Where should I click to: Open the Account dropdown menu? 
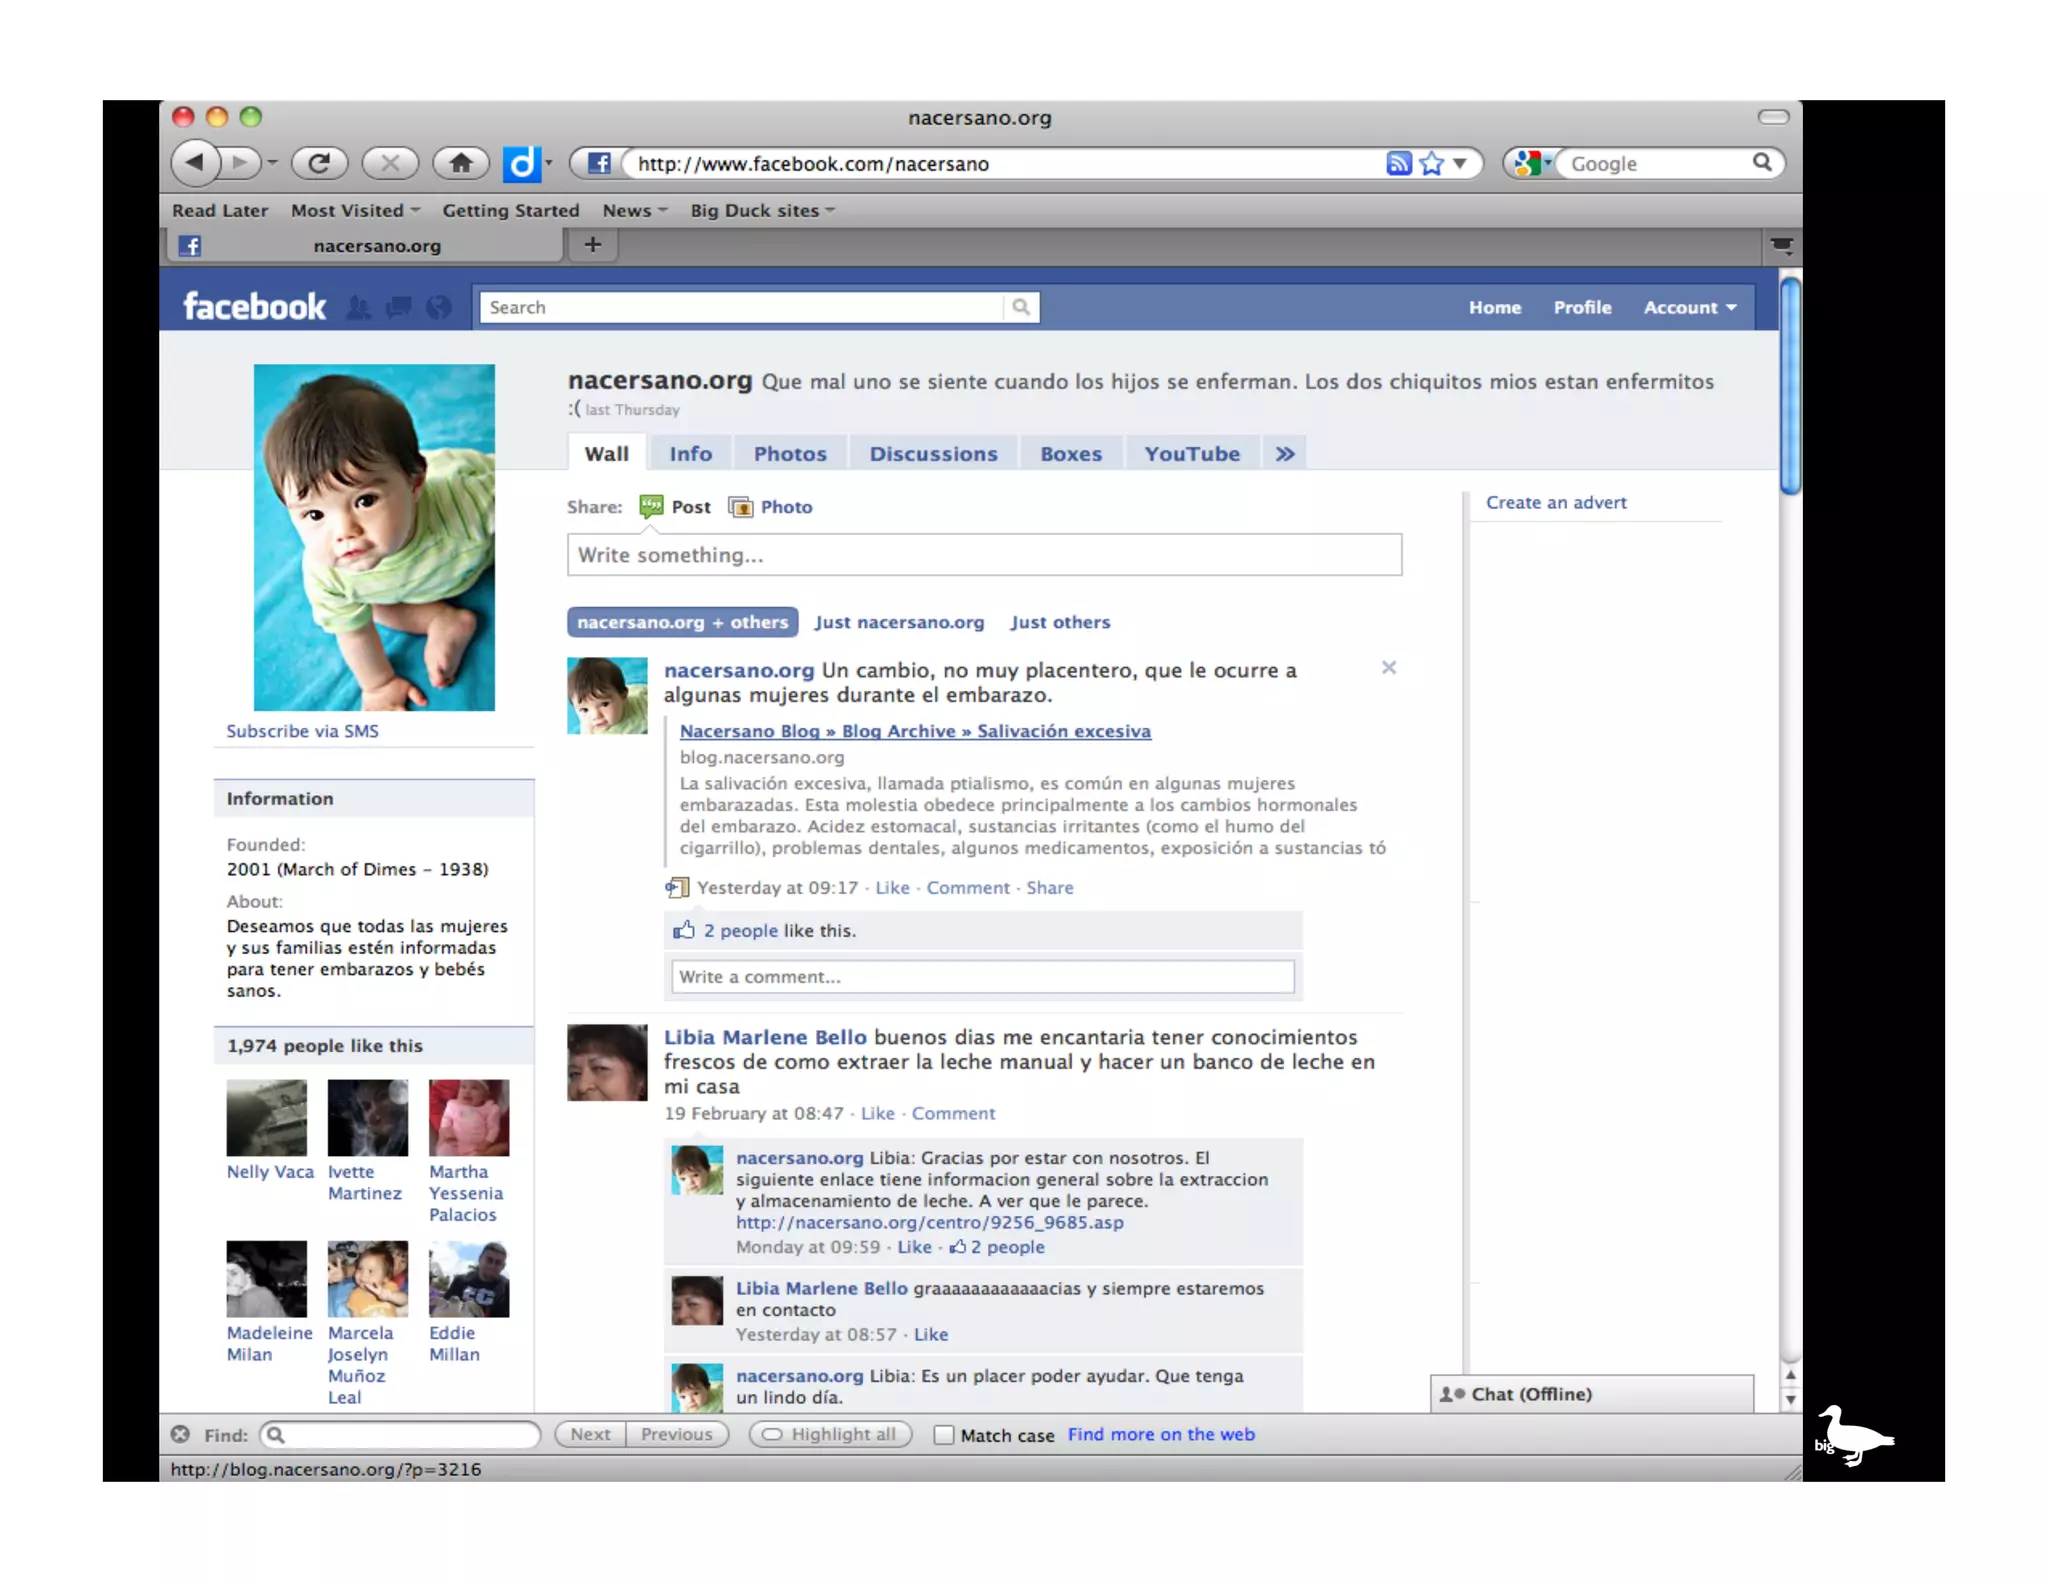[x=1689, y=308]
